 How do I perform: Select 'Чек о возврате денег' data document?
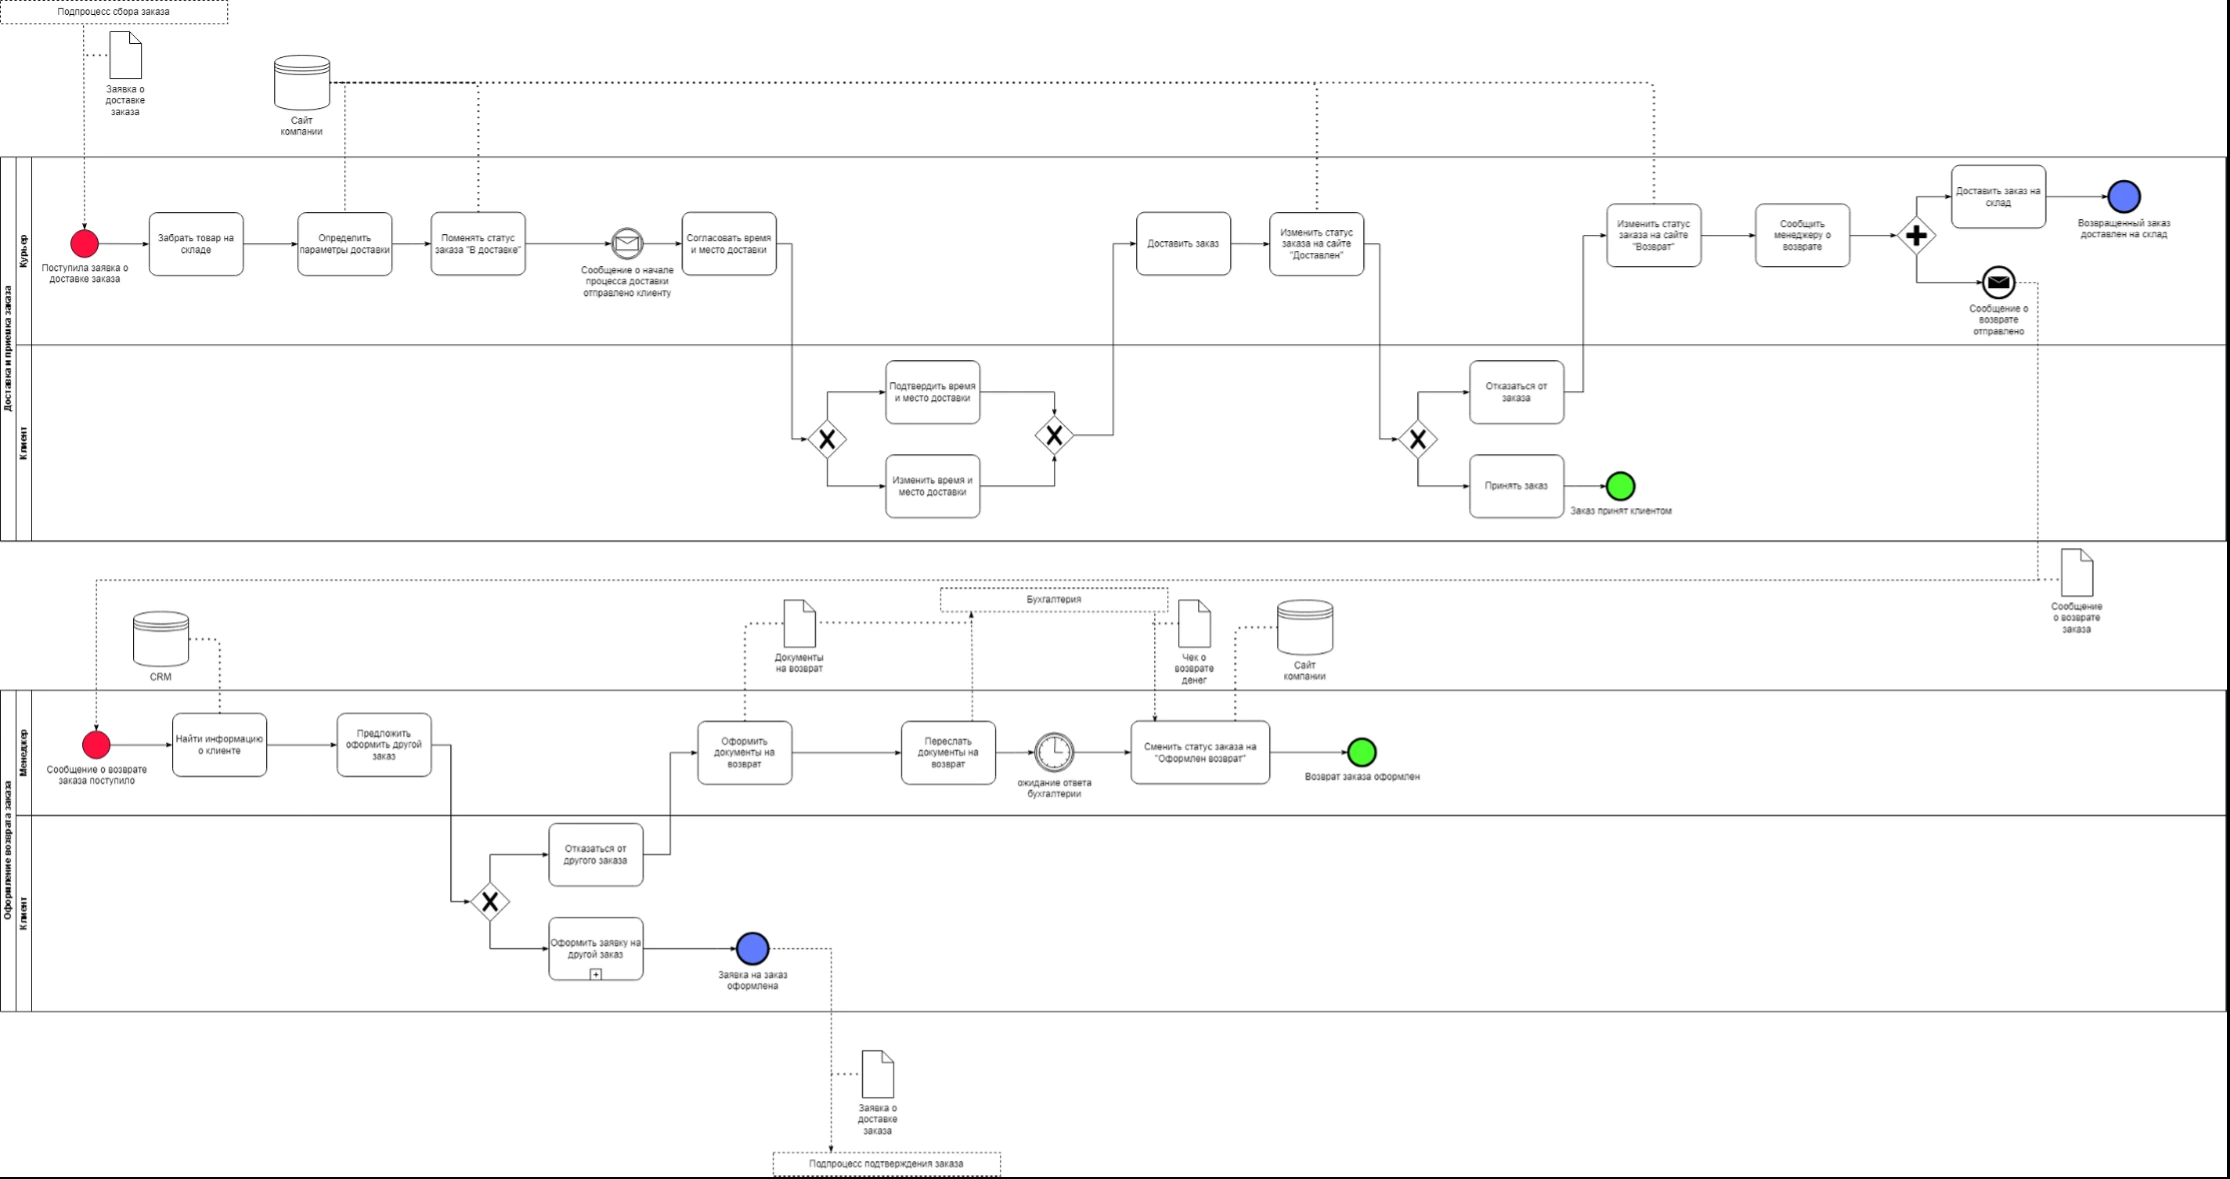point(1194,624)
